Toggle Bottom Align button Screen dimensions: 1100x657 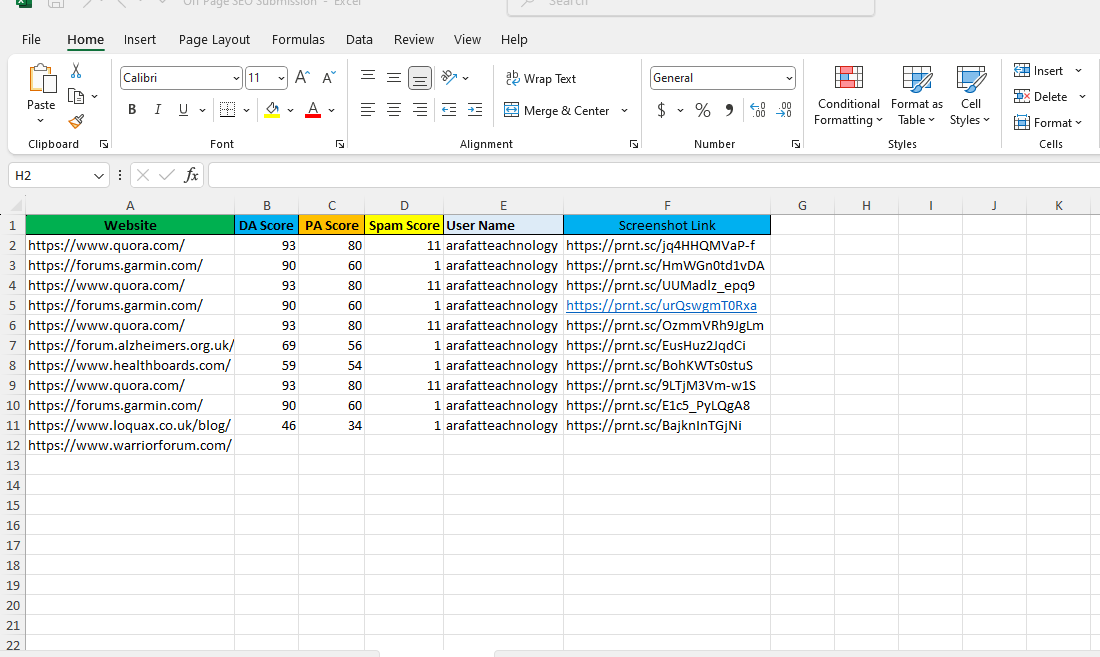[420, 78]
